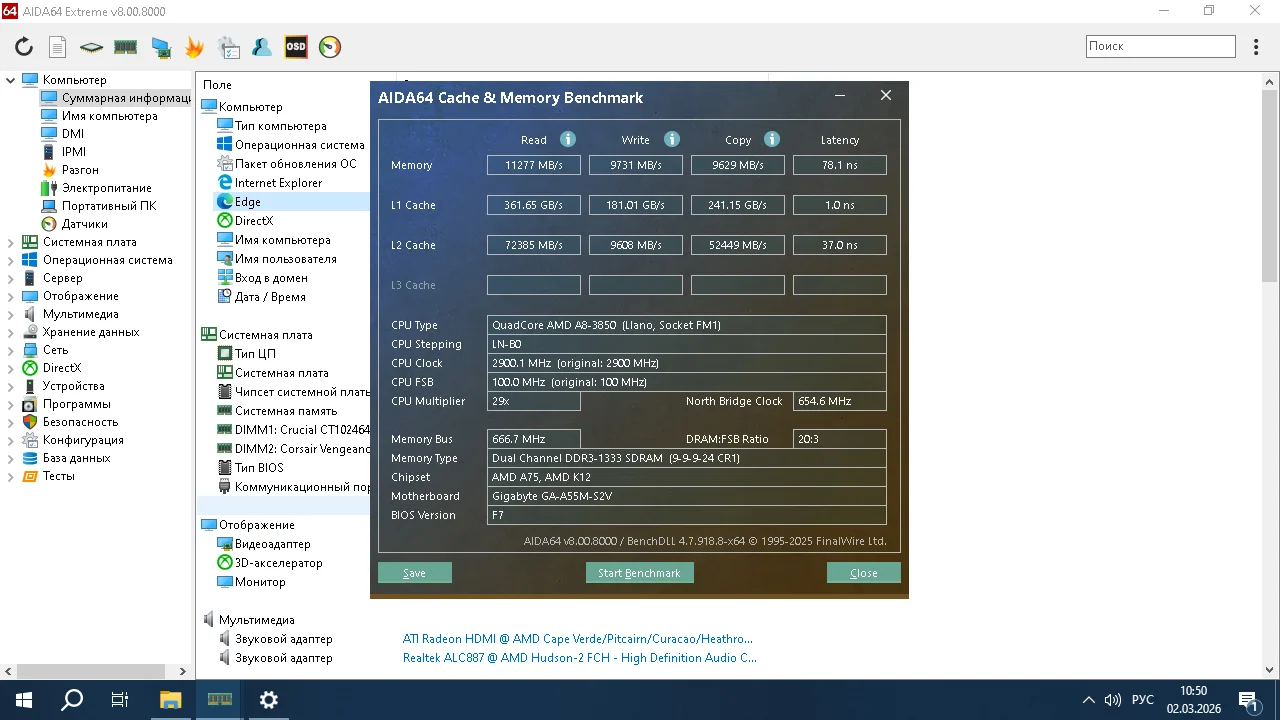The image size is (1280, 720).
Task: Click the info icon beside Copy
Action: pyautogui.click(x=772, y=140)
